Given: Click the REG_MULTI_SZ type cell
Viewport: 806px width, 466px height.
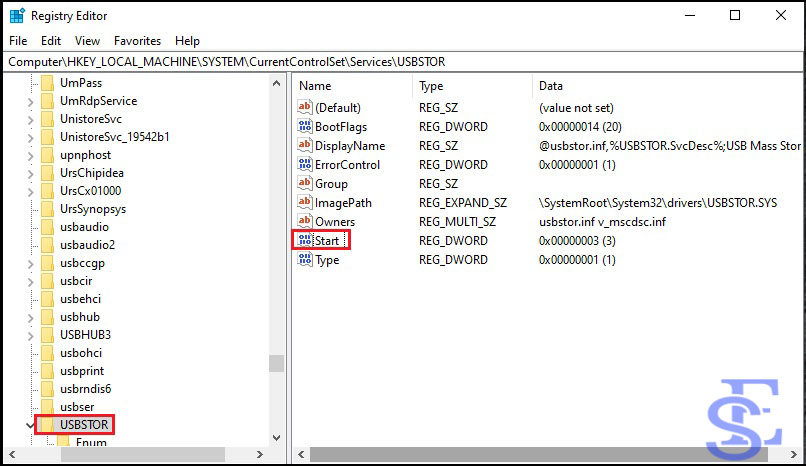Looking at the screenshot, I should click(x=457, y=221).
